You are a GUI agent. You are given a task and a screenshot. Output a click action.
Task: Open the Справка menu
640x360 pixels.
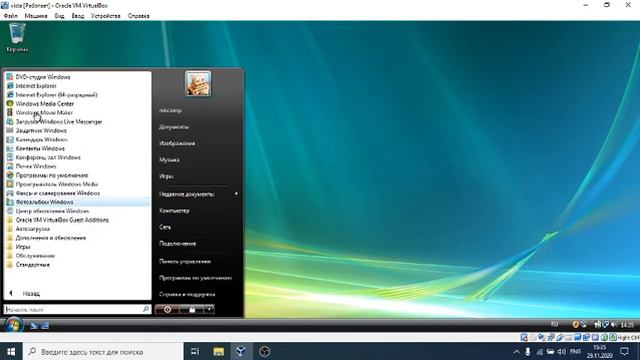(x=138, y=16)
